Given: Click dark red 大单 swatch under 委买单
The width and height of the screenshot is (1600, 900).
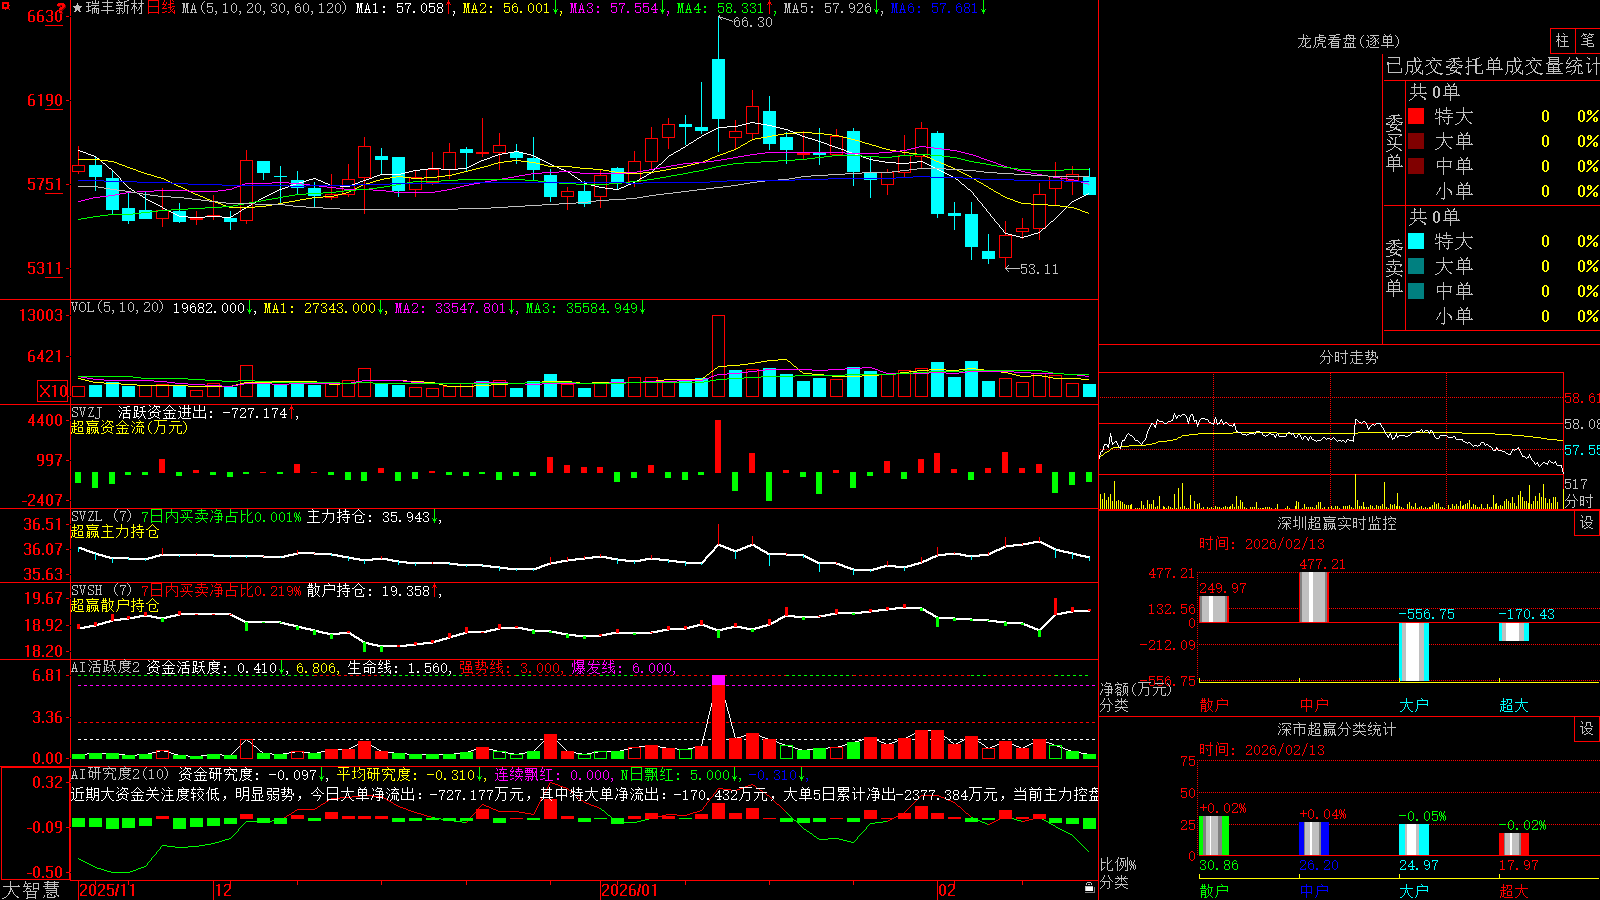Looking at the screenshot, I should 1416,141.
